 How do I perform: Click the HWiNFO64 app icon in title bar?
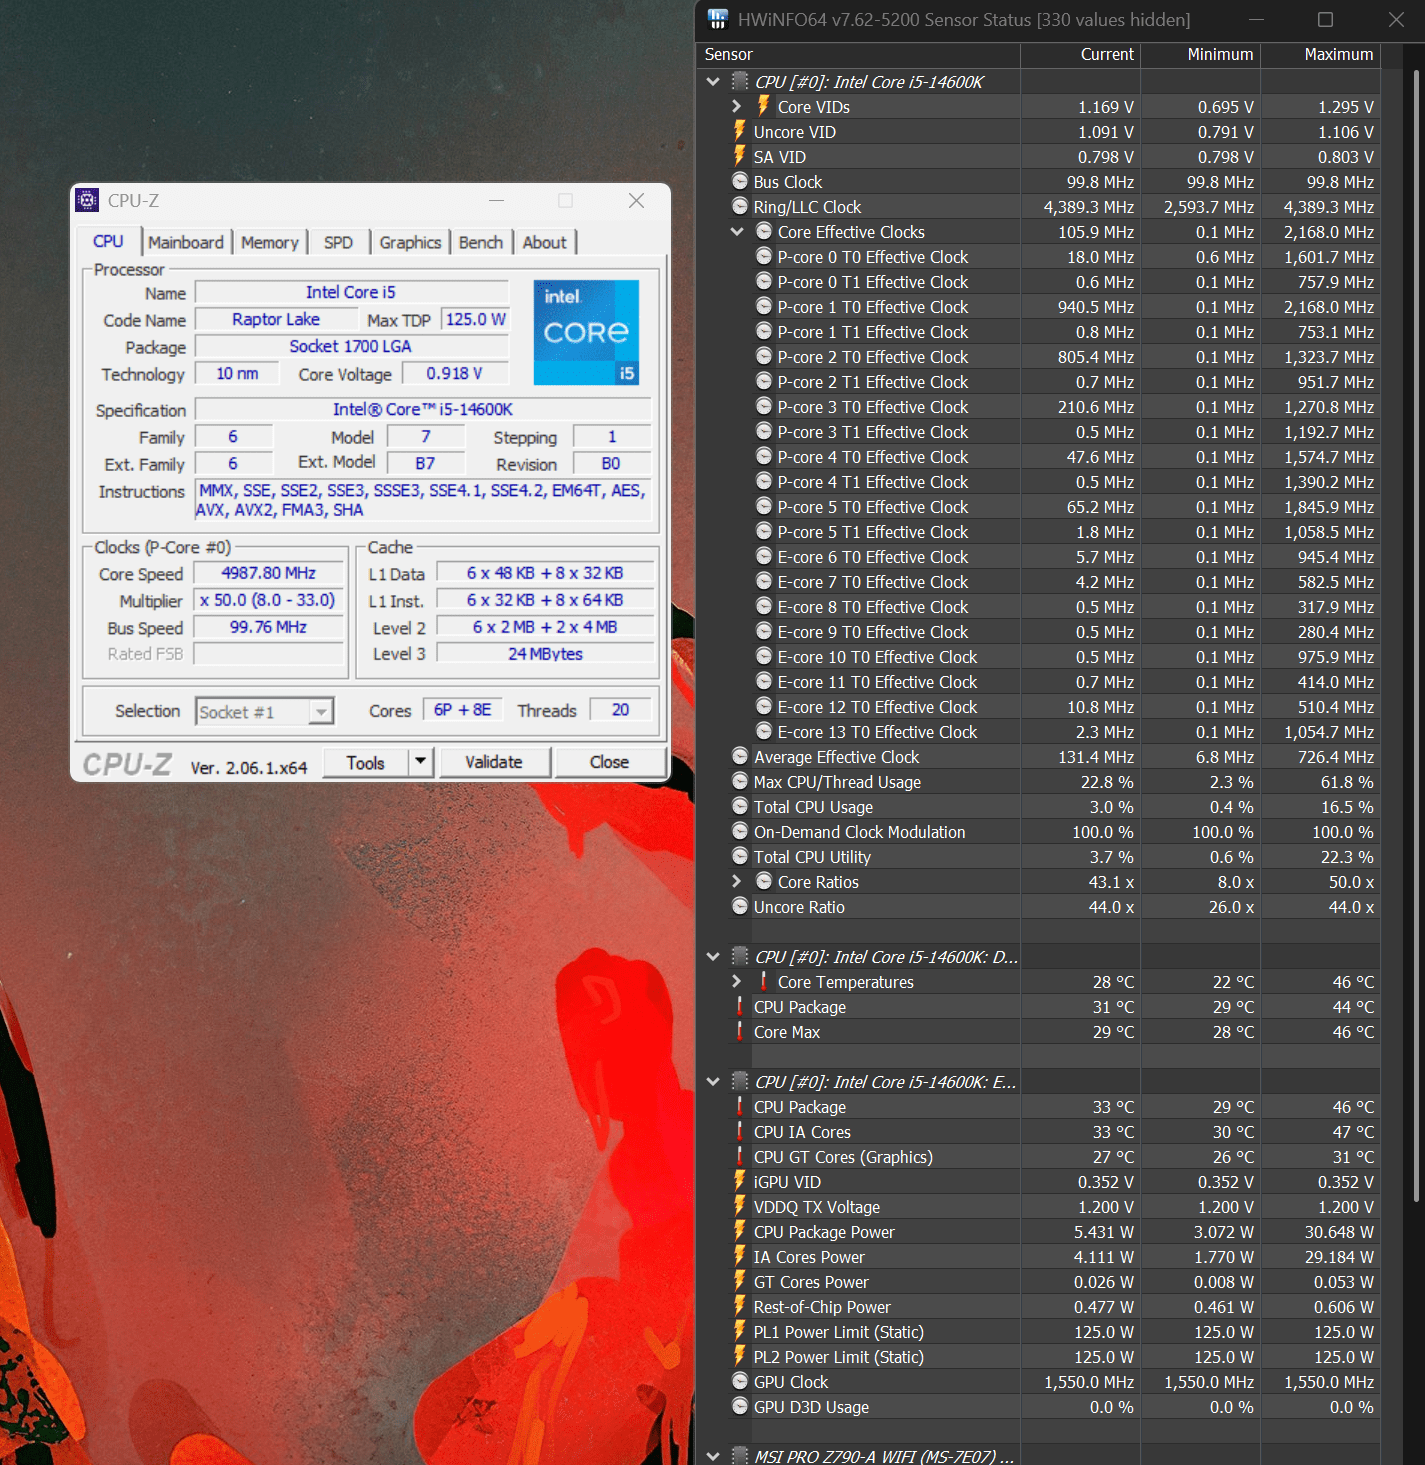tap(717, 19)
